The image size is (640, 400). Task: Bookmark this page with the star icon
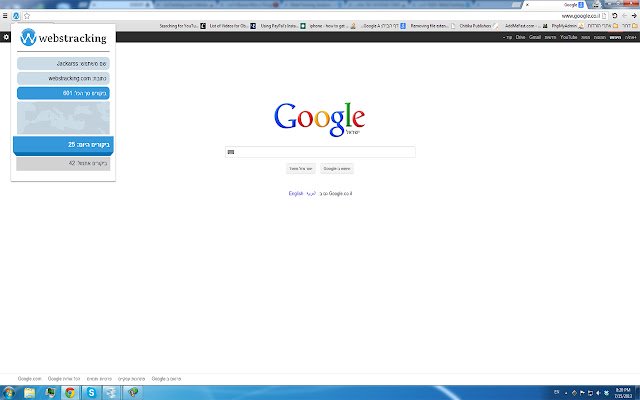[27, 16]
